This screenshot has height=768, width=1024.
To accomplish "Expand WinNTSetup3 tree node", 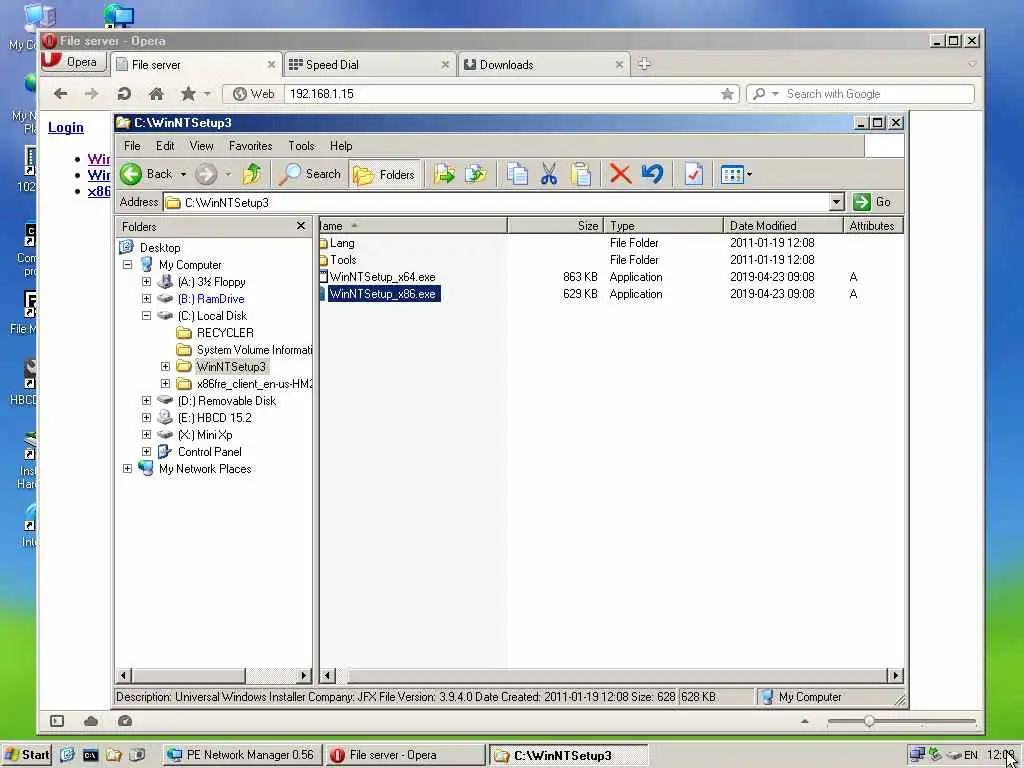I will (165, 366).
